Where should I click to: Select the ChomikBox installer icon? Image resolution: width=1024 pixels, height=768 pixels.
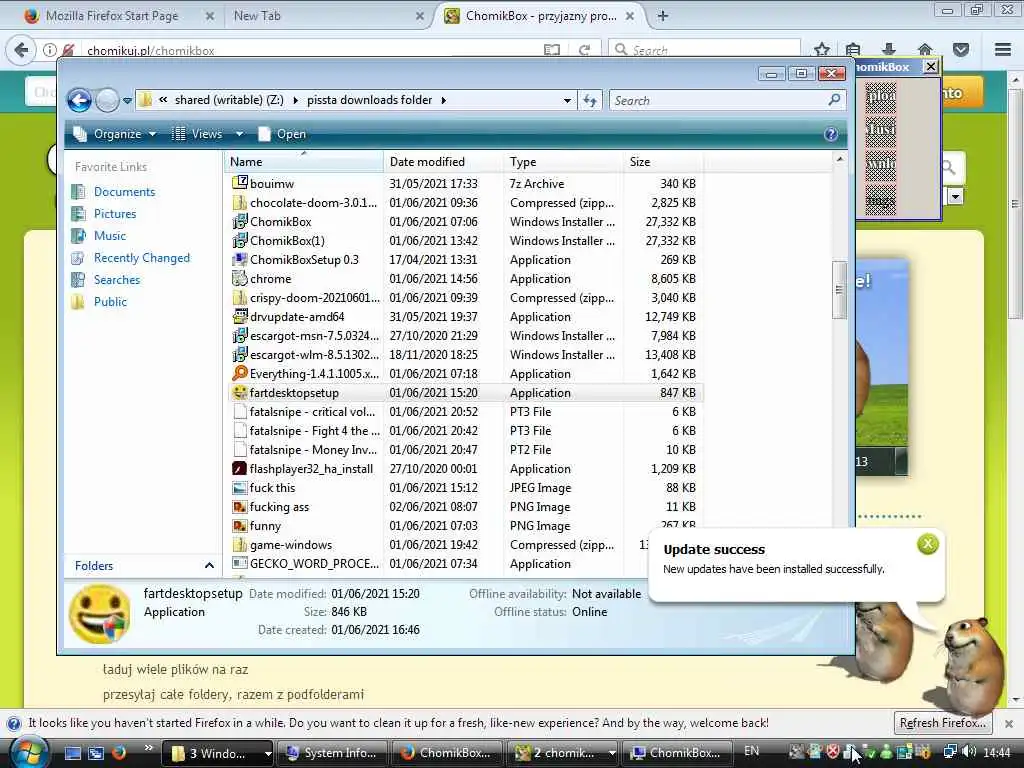[240, 221]
